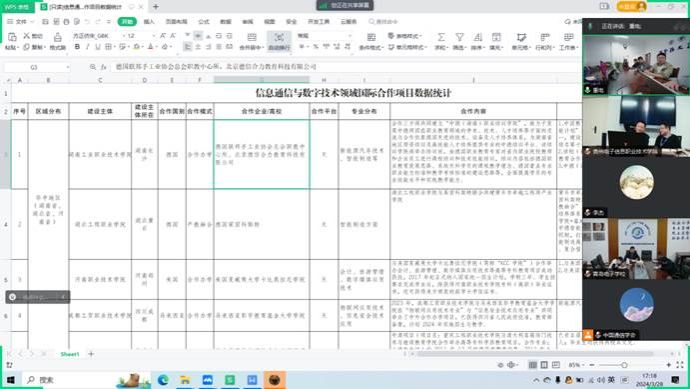Switch to the 开始 Home tab
Screen dimensions: 690x389
point(127,22)
